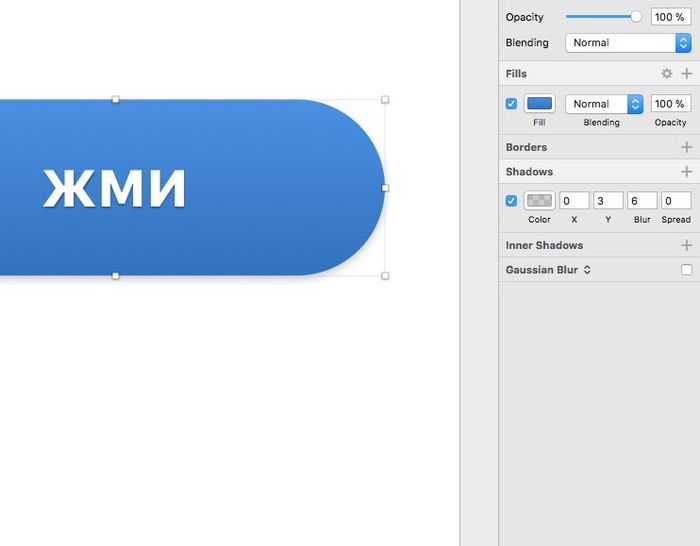Disable the shadow checkbox
700x546 pixels.
coord(512,201)
